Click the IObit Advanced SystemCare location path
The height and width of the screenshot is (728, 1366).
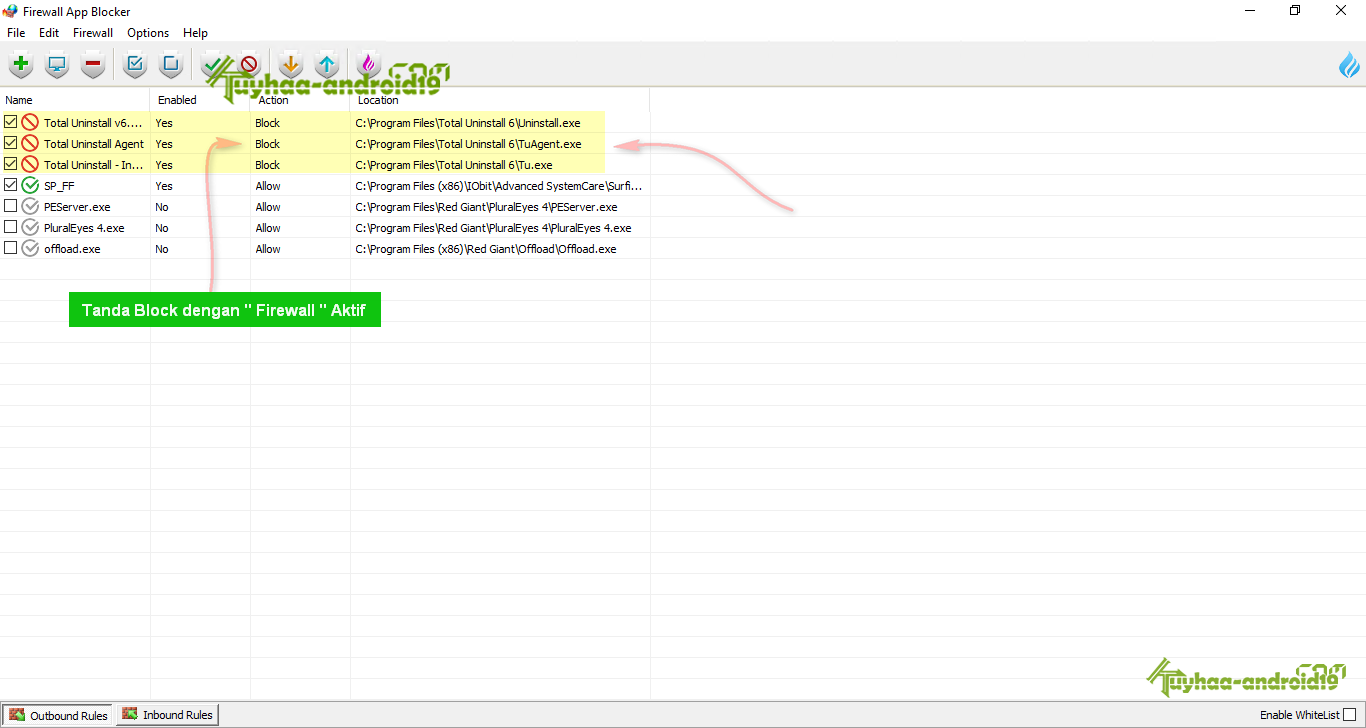coord(499,186)
